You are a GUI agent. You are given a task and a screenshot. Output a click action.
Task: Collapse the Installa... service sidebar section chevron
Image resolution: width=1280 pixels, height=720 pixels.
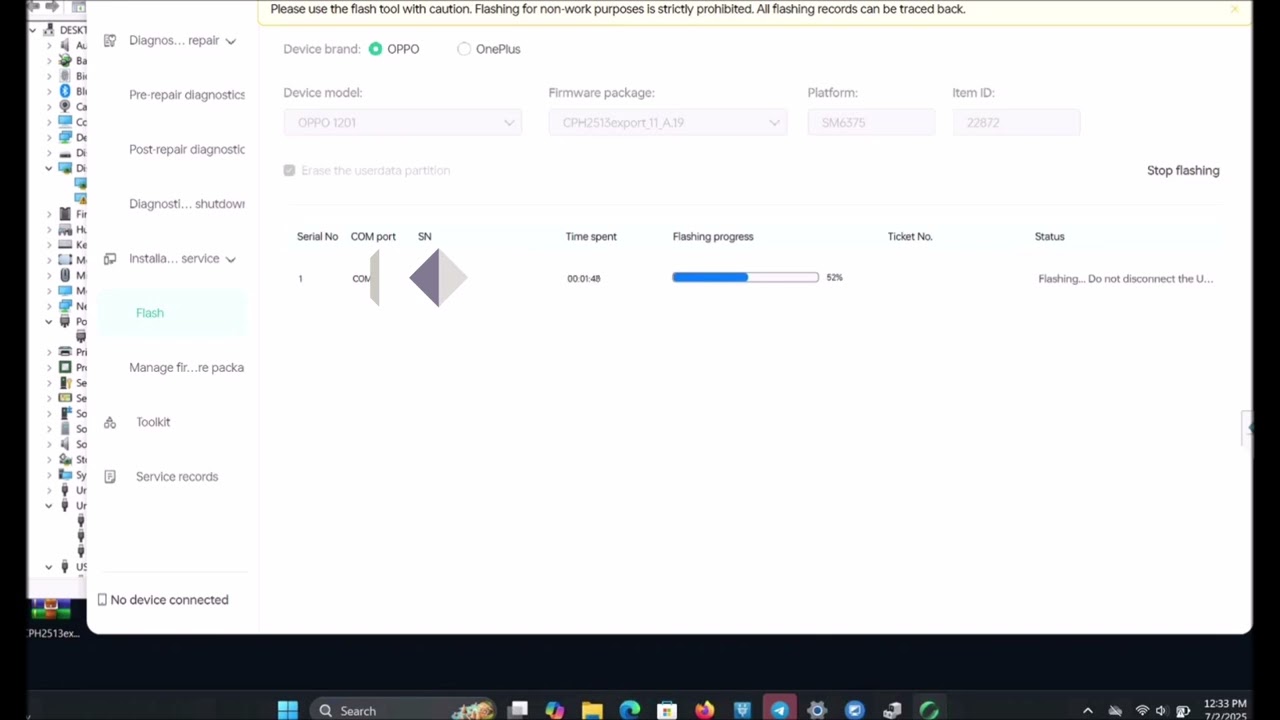click(x=230, y=259)
